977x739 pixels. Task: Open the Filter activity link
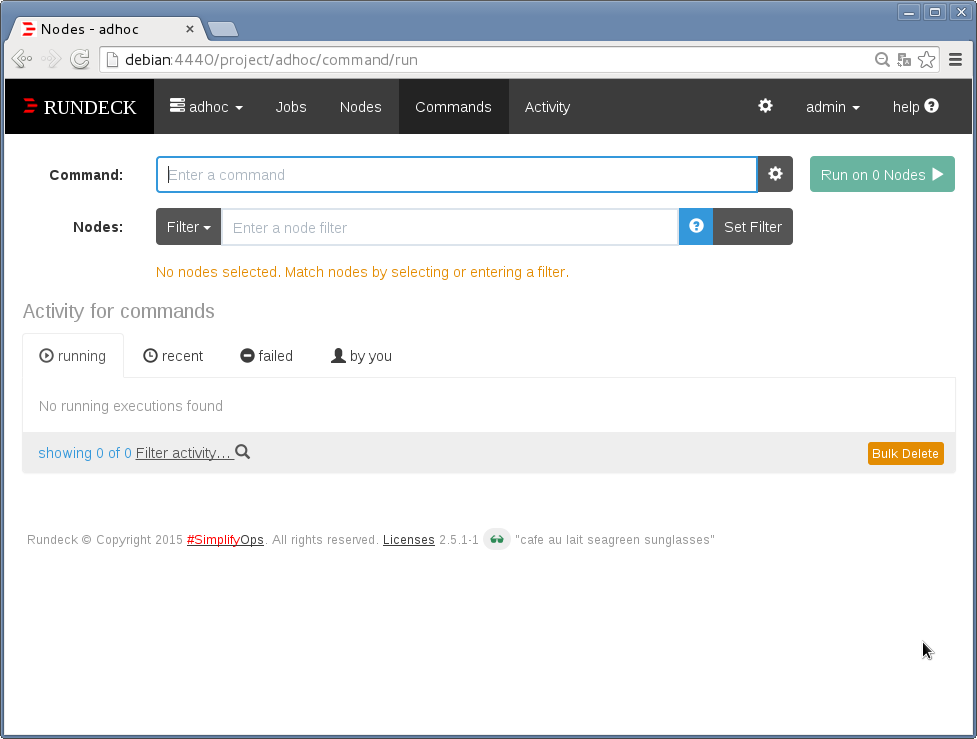(x=193, y=452)
